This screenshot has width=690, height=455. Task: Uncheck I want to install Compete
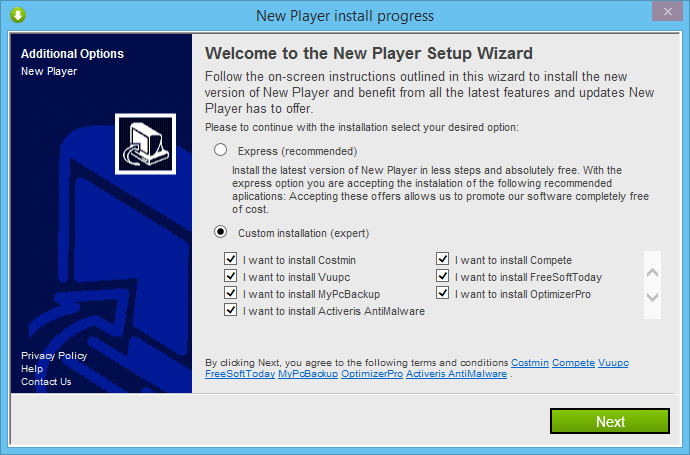click(443, 259)
